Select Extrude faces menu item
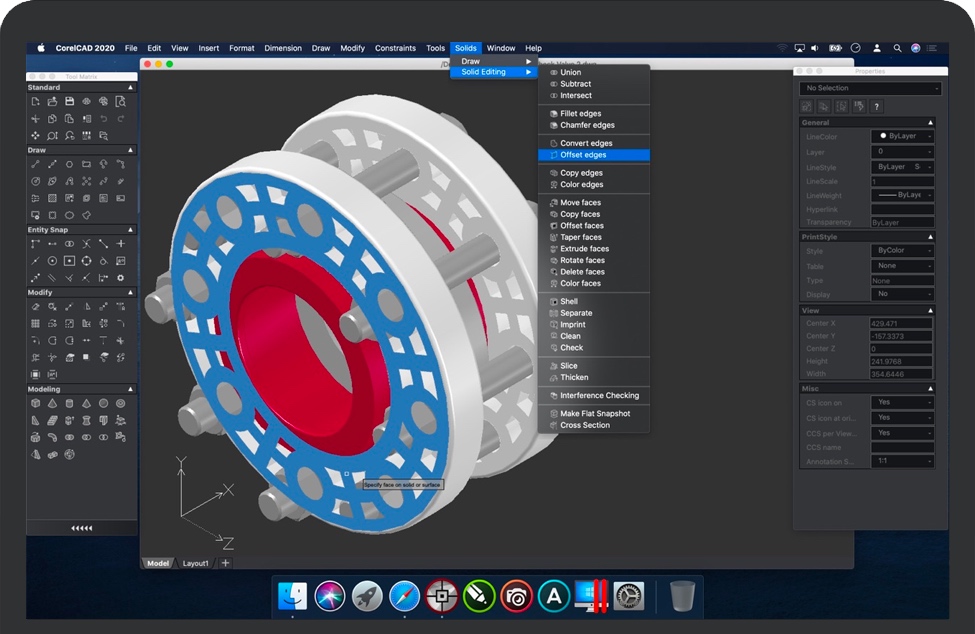 click(x=584, y=249)
